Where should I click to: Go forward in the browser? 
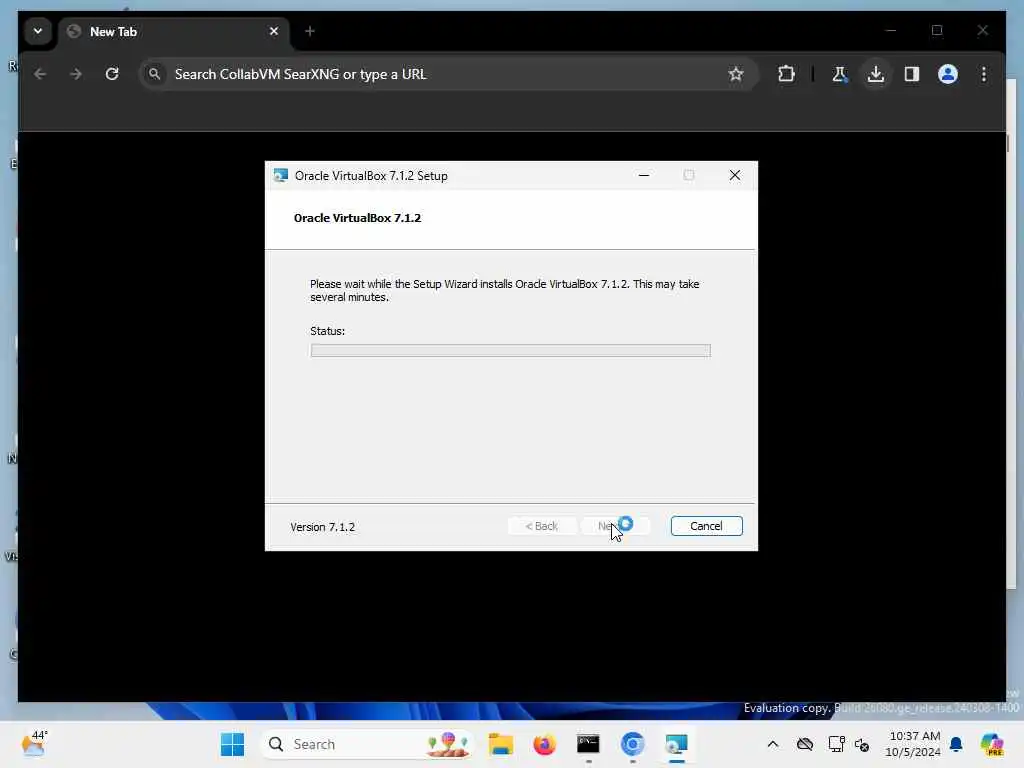click(76, 74)
